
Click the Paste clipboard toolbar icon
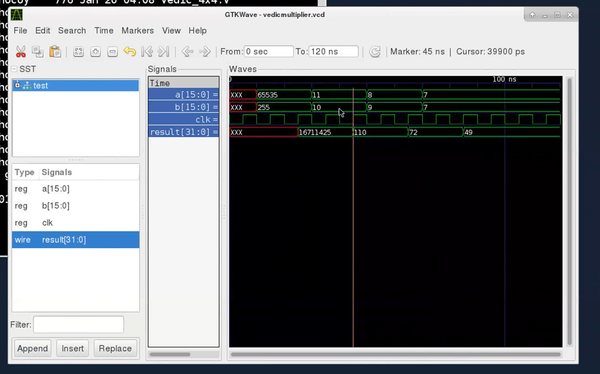tap(55, 51)
